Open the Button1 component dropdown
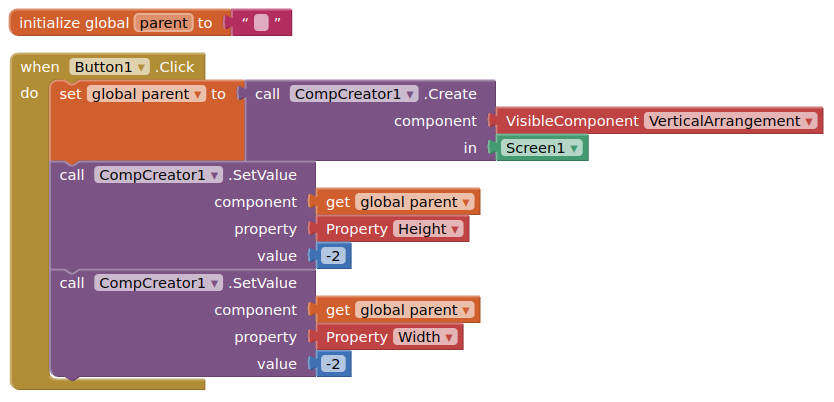The height and width of the screenshot is (402, 834). tap(110, 67)
